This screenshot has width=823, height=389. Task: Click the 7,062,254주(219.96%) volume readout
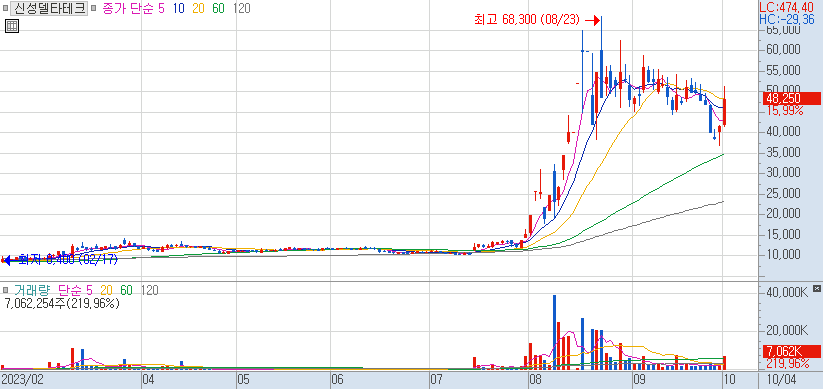tap(62, 303)
